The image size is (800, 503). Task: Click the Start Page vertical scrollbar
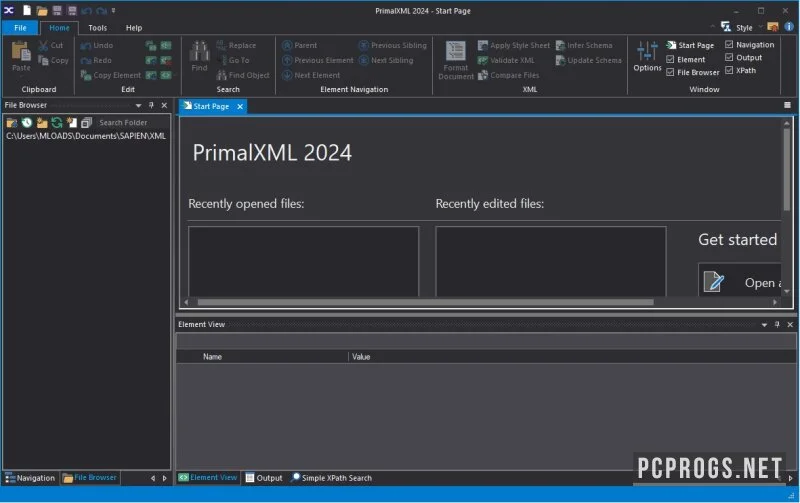[x=786, y=168]
